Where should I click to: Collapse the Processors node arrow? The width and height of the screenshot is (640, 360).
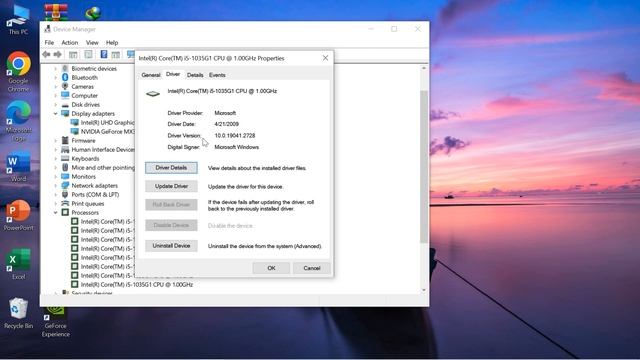pos(56,212)
